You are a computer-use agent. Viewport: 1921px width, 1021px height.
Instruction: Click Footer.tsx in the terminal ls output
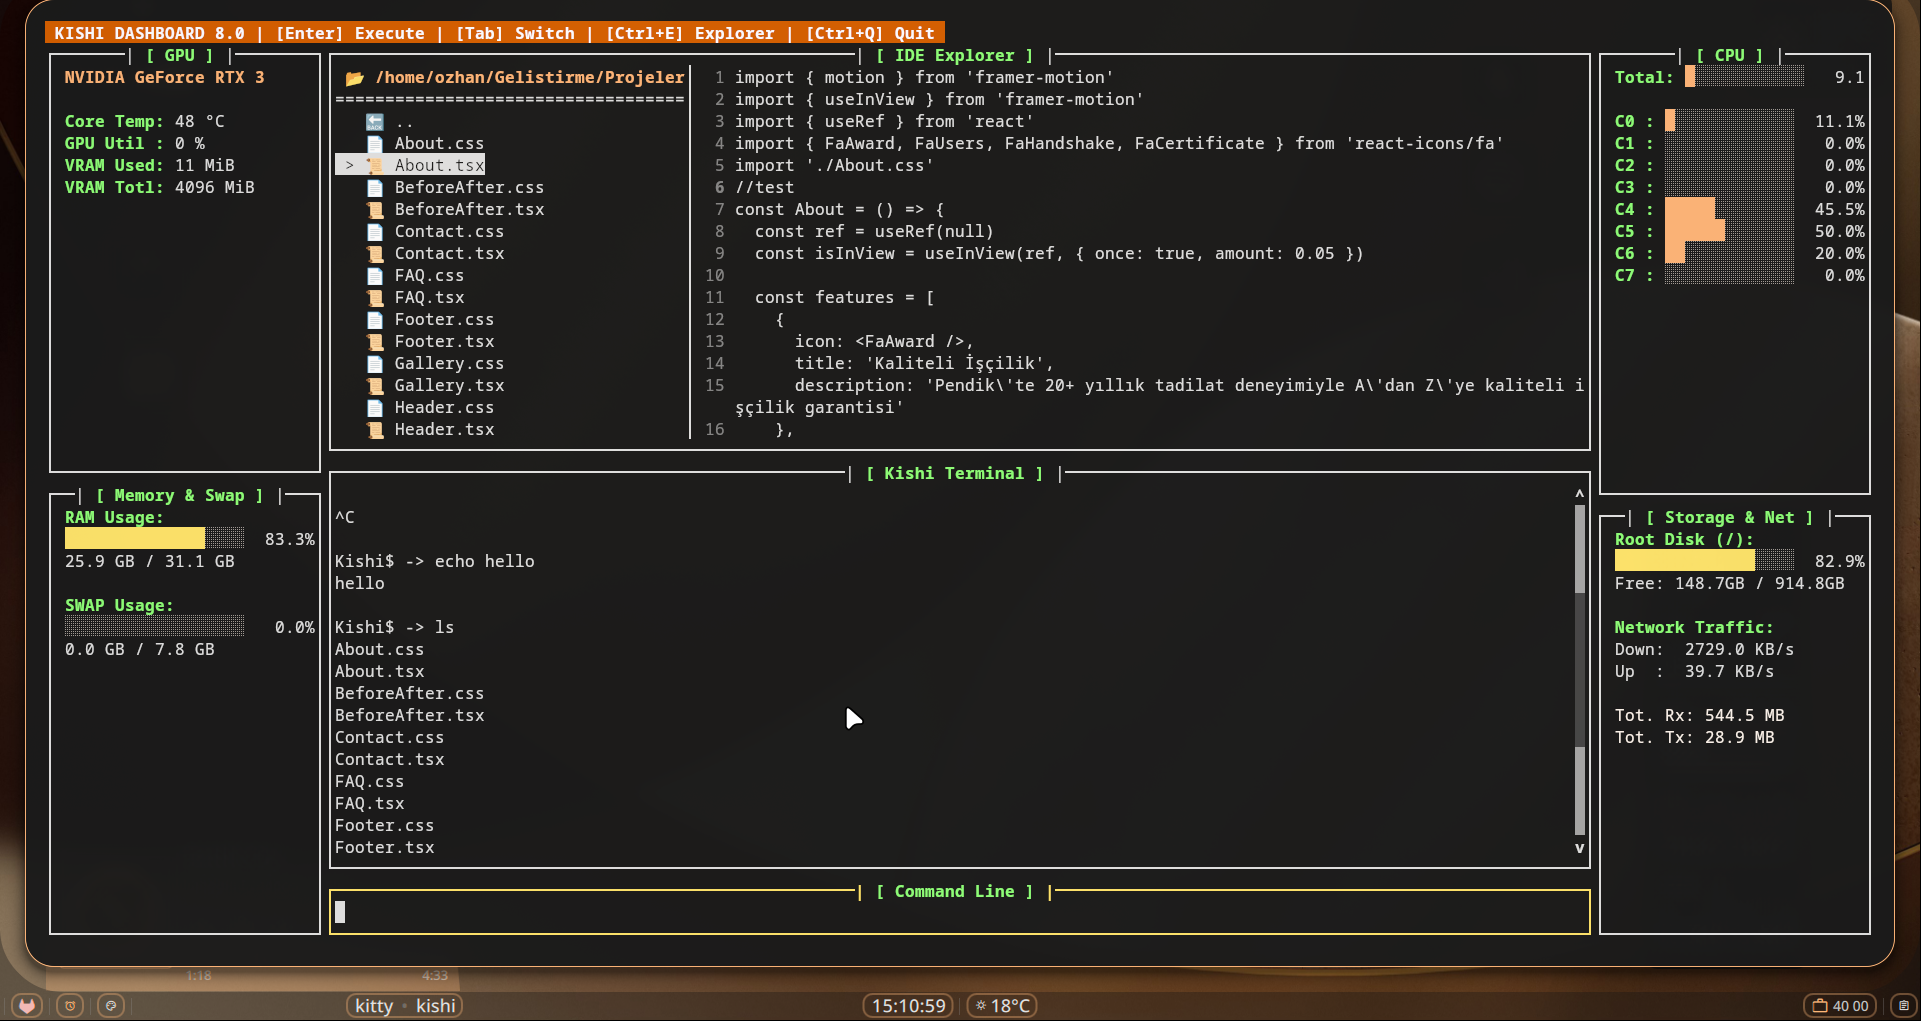pos(384,848)
